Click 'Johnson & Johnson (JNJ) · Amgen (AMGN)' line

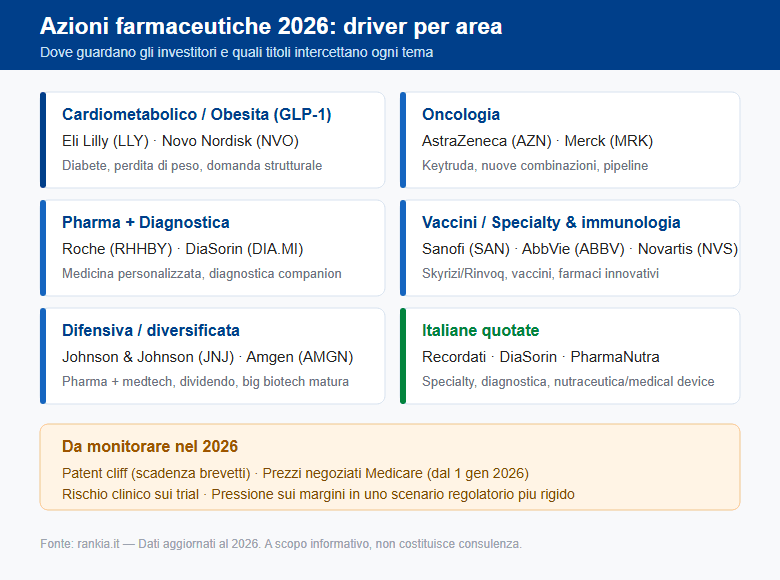[207, 357]
